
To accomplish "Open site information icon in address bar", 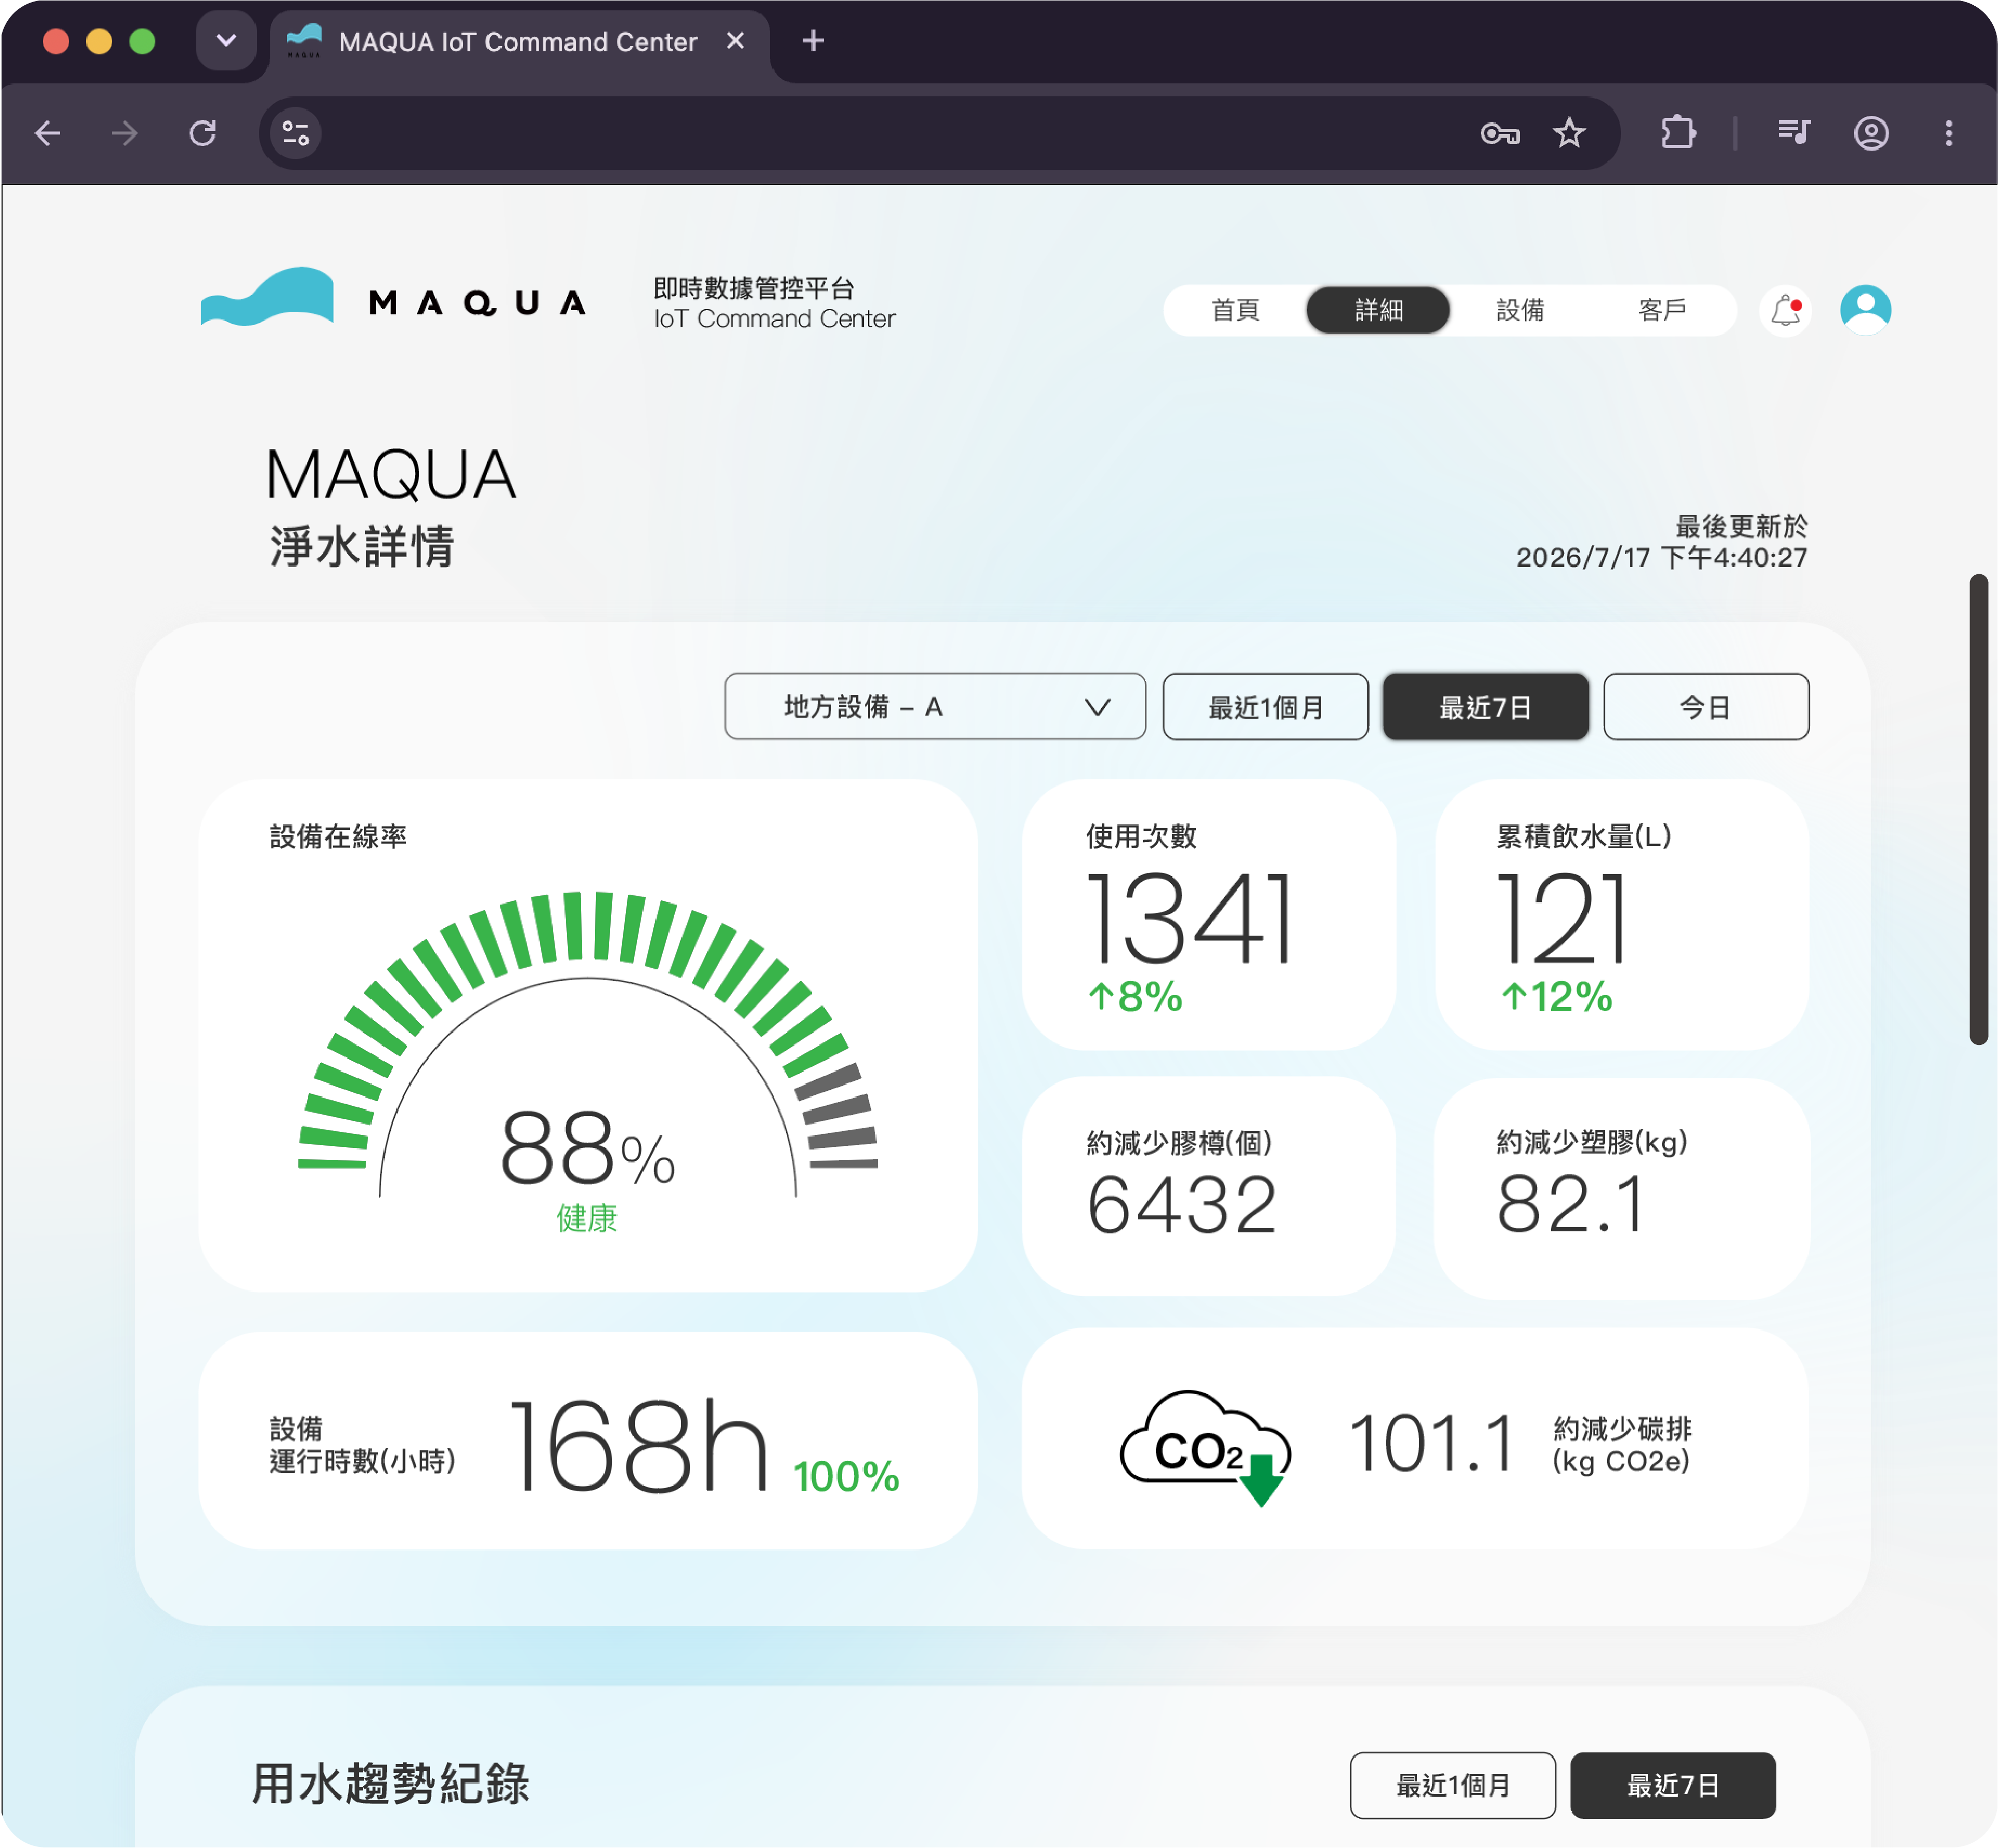I will (295, 133).
